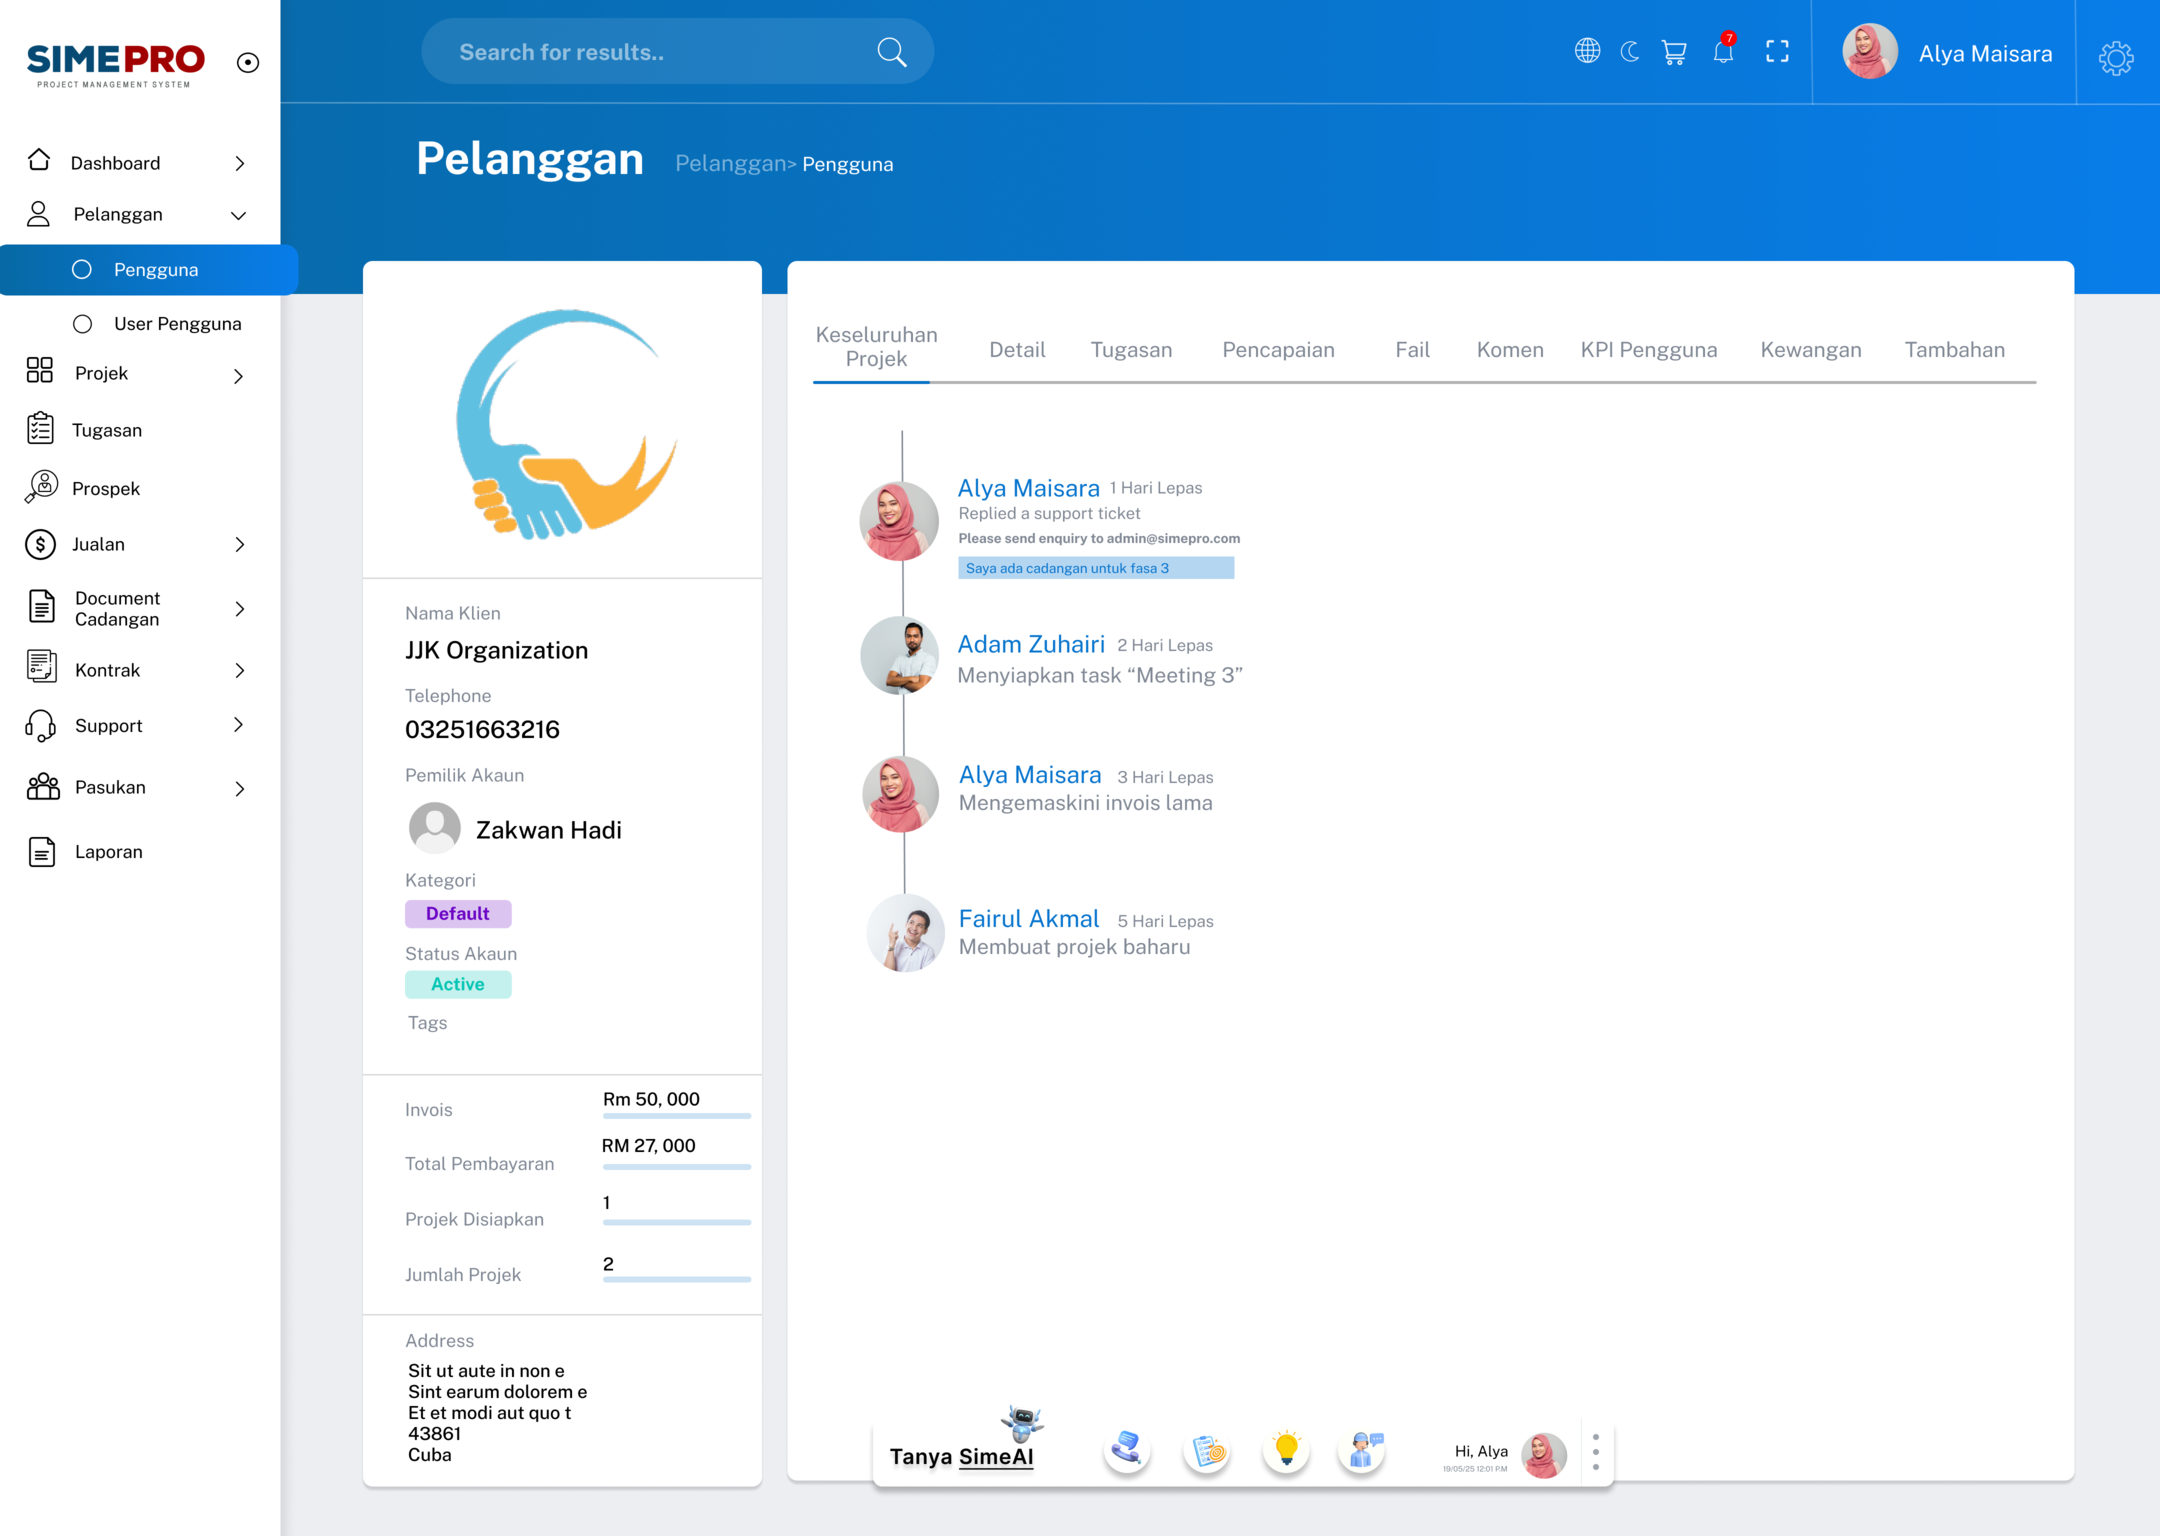Image resolution: width=2160 pixels, height=1536 pixels.
Task: Click the Pasukan team icon
Action: pos(43,787)
